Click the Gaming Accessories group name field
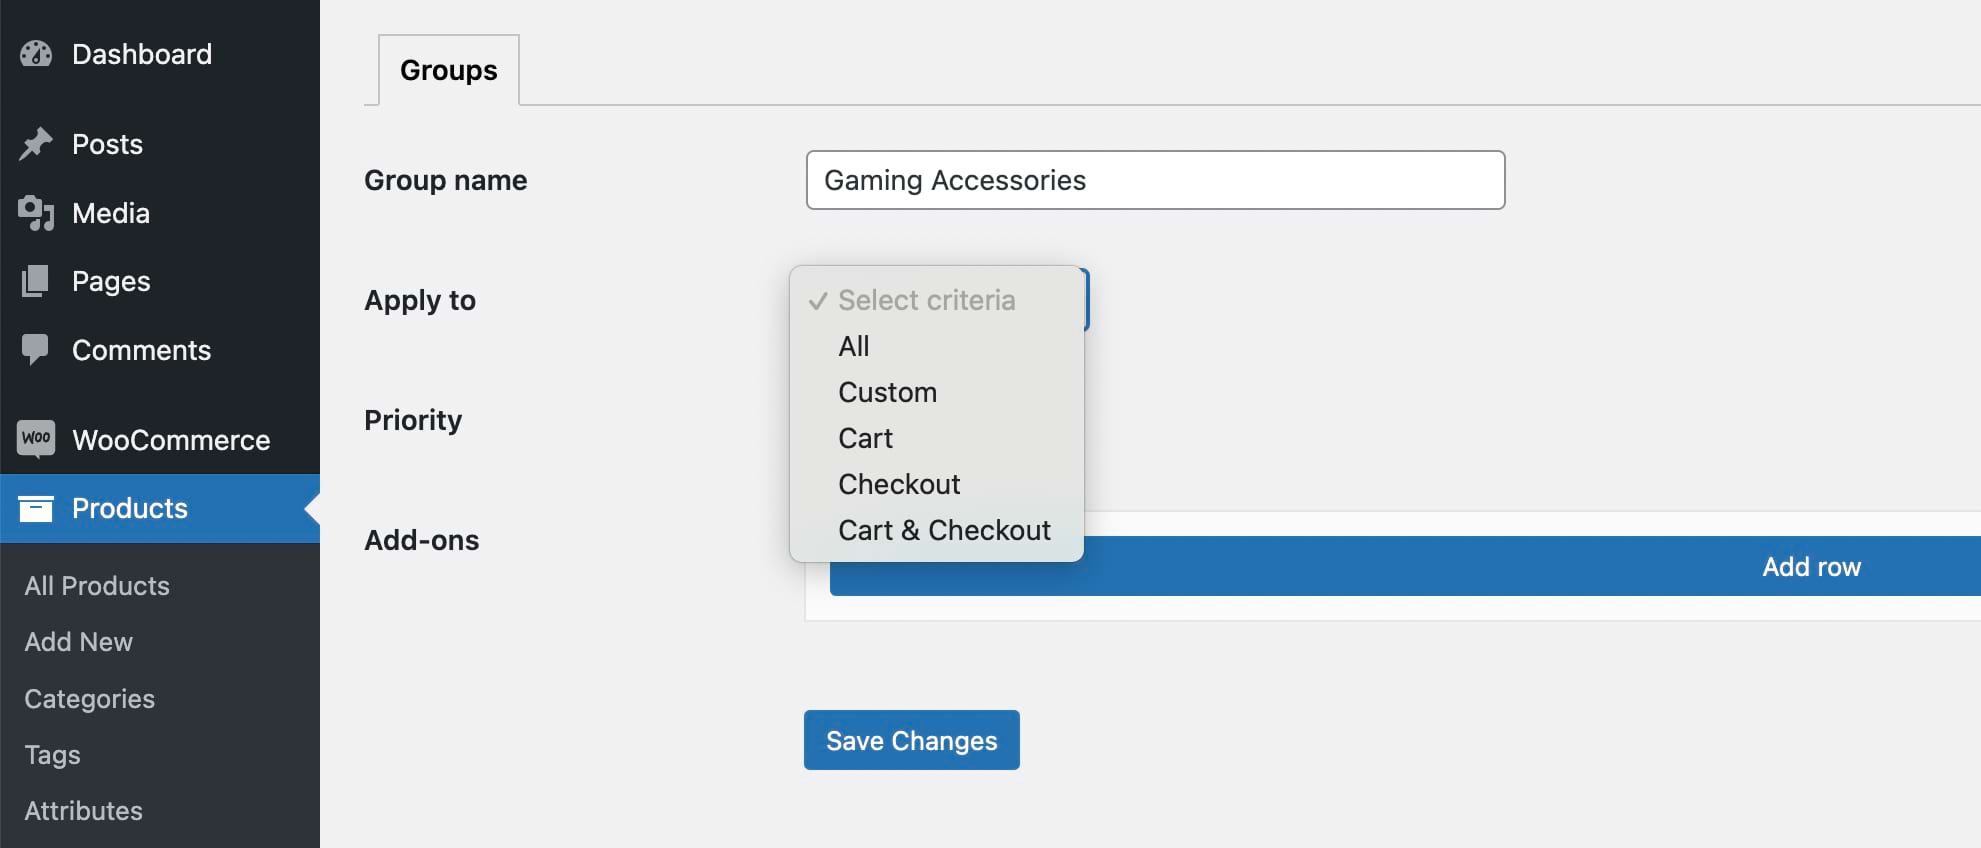This screenshot has width=1981, height=848. pyautogui.click(x=1154, y=180)
